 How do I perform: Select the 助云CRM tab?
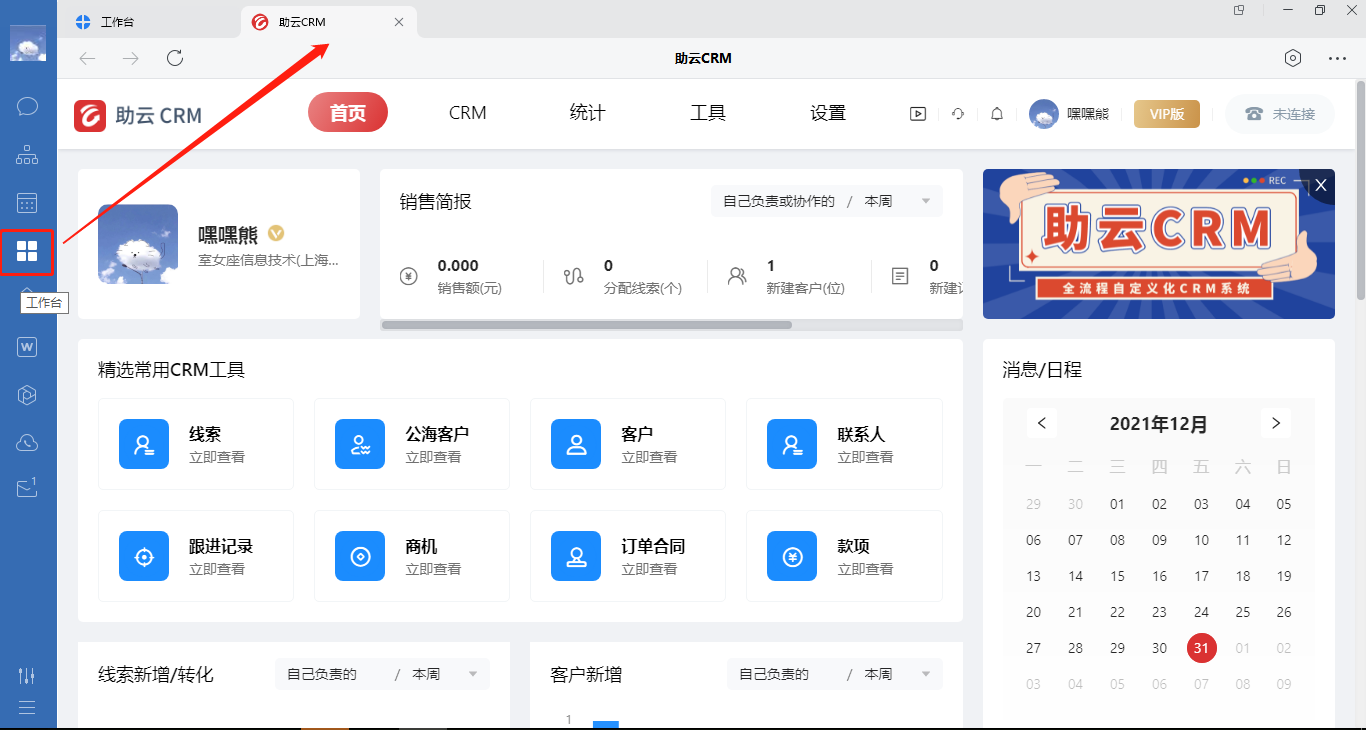pyautogui.click(x=329, y=22)
